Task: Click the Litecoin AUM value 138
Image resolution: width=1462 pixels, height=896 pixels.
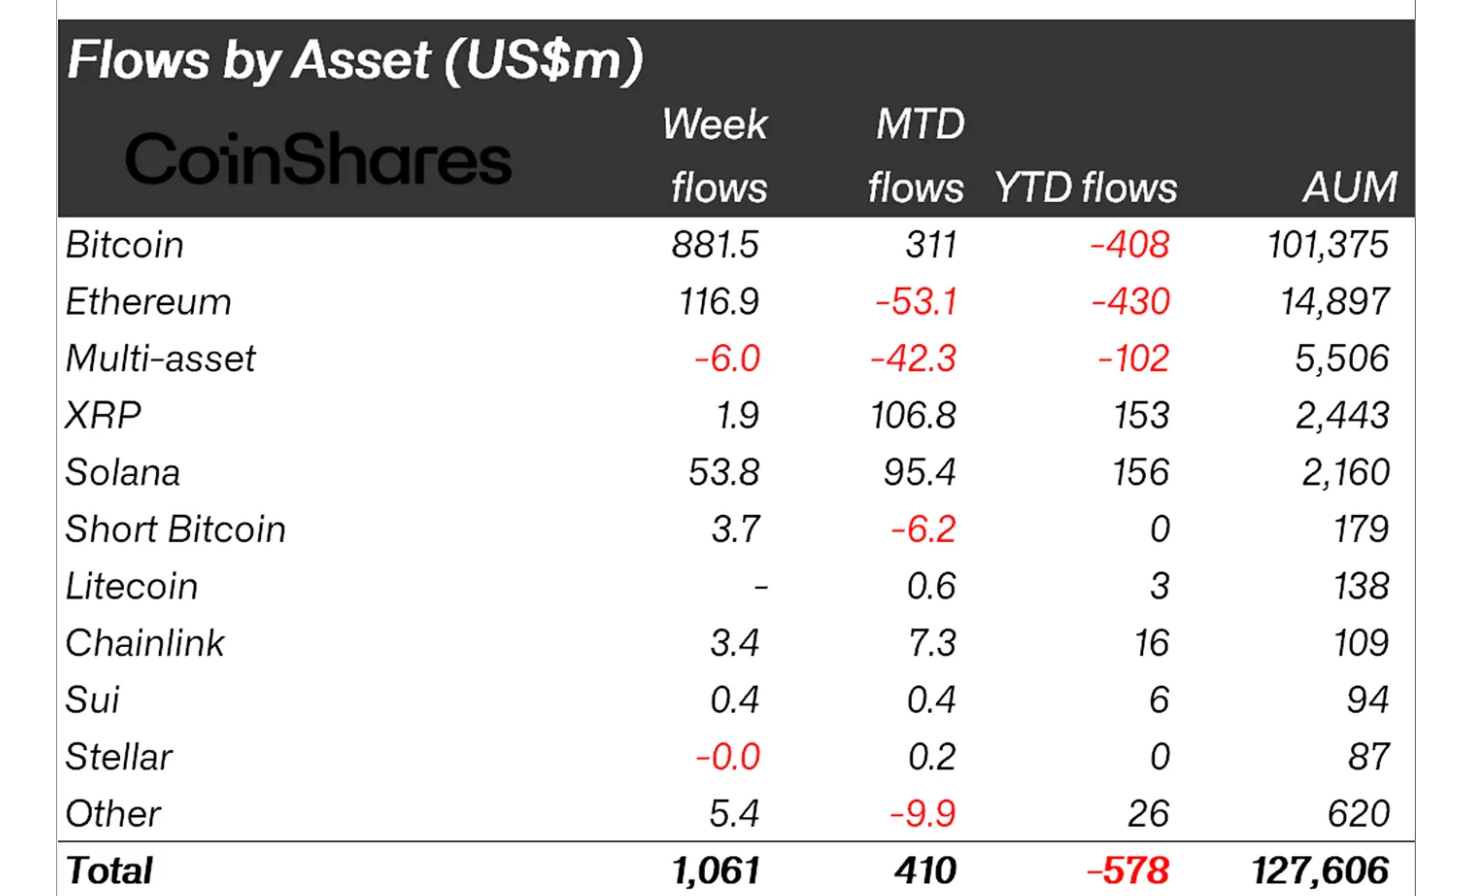Action: [x=1361, y=586]
